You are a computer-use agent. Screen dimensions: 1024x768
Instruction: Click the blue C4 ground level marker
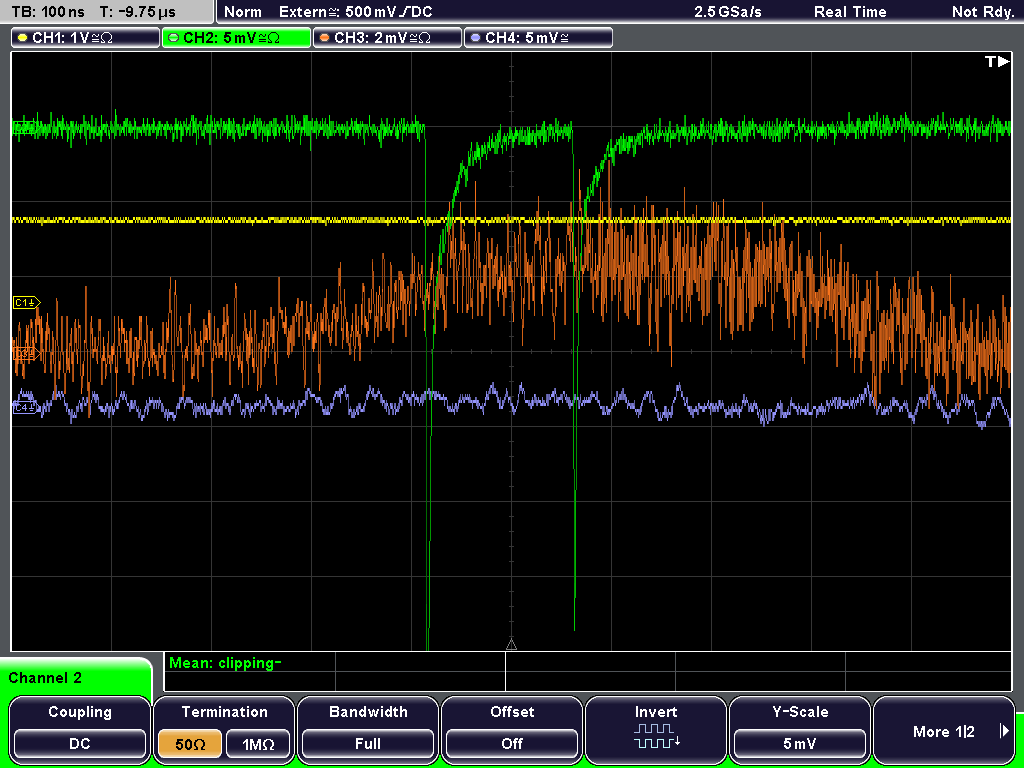(x=25, y=408)
